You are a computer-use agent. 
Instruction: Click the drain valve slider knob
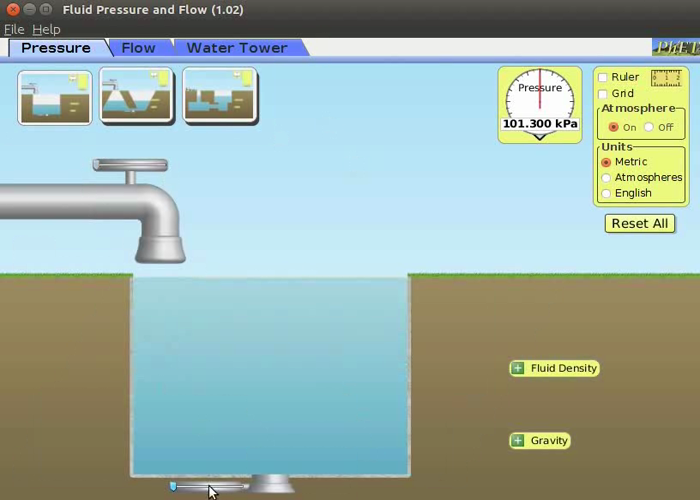click(173, 487)
